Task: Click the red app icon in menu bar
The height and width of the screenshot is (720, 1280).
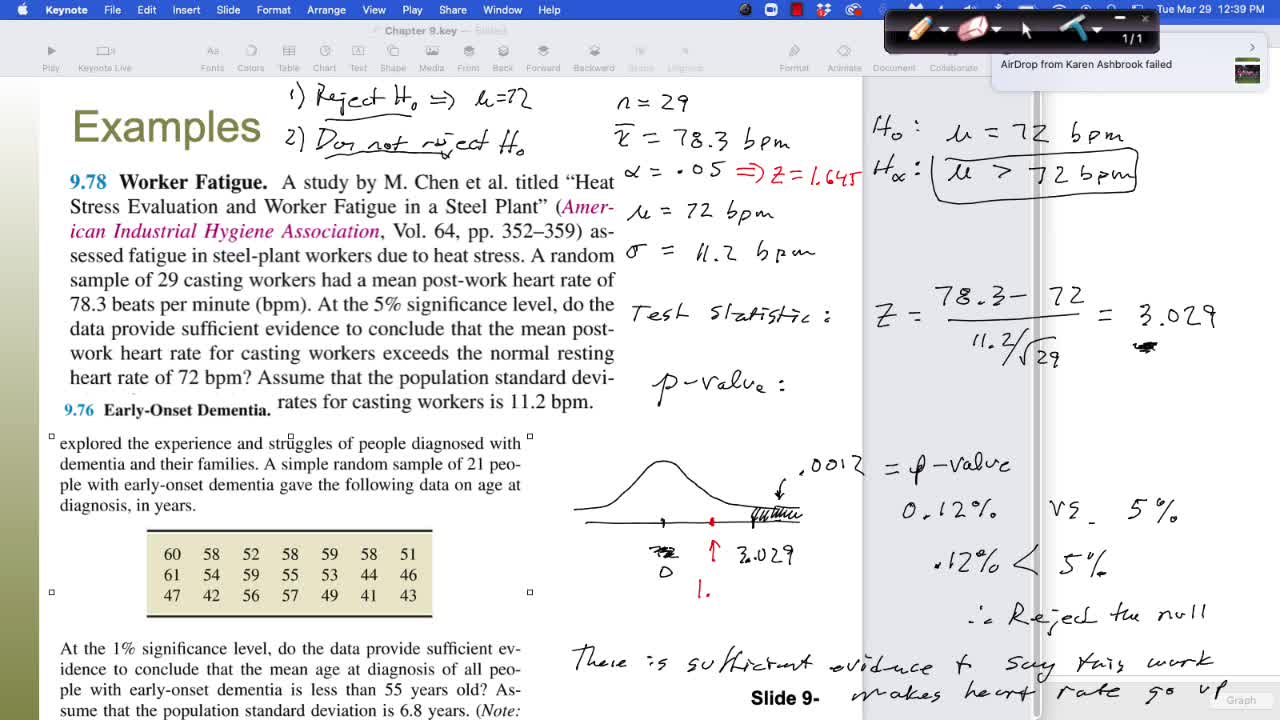Action: 797,10
